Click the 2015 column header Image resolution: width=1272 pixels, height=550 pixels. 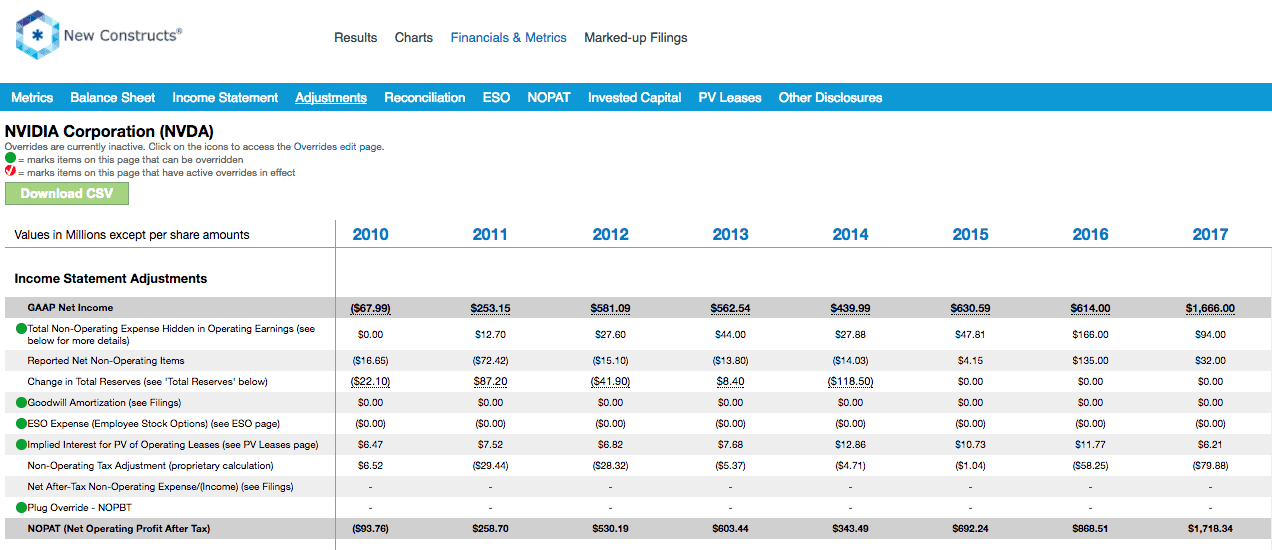point(970,235)
